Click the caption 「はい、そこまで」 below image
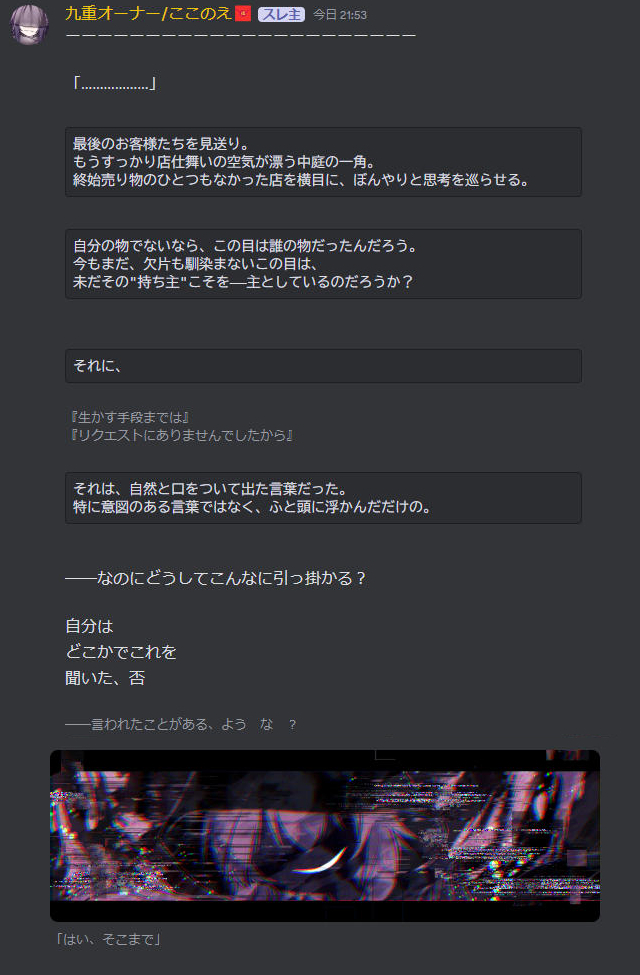 (x=108, y=940)
